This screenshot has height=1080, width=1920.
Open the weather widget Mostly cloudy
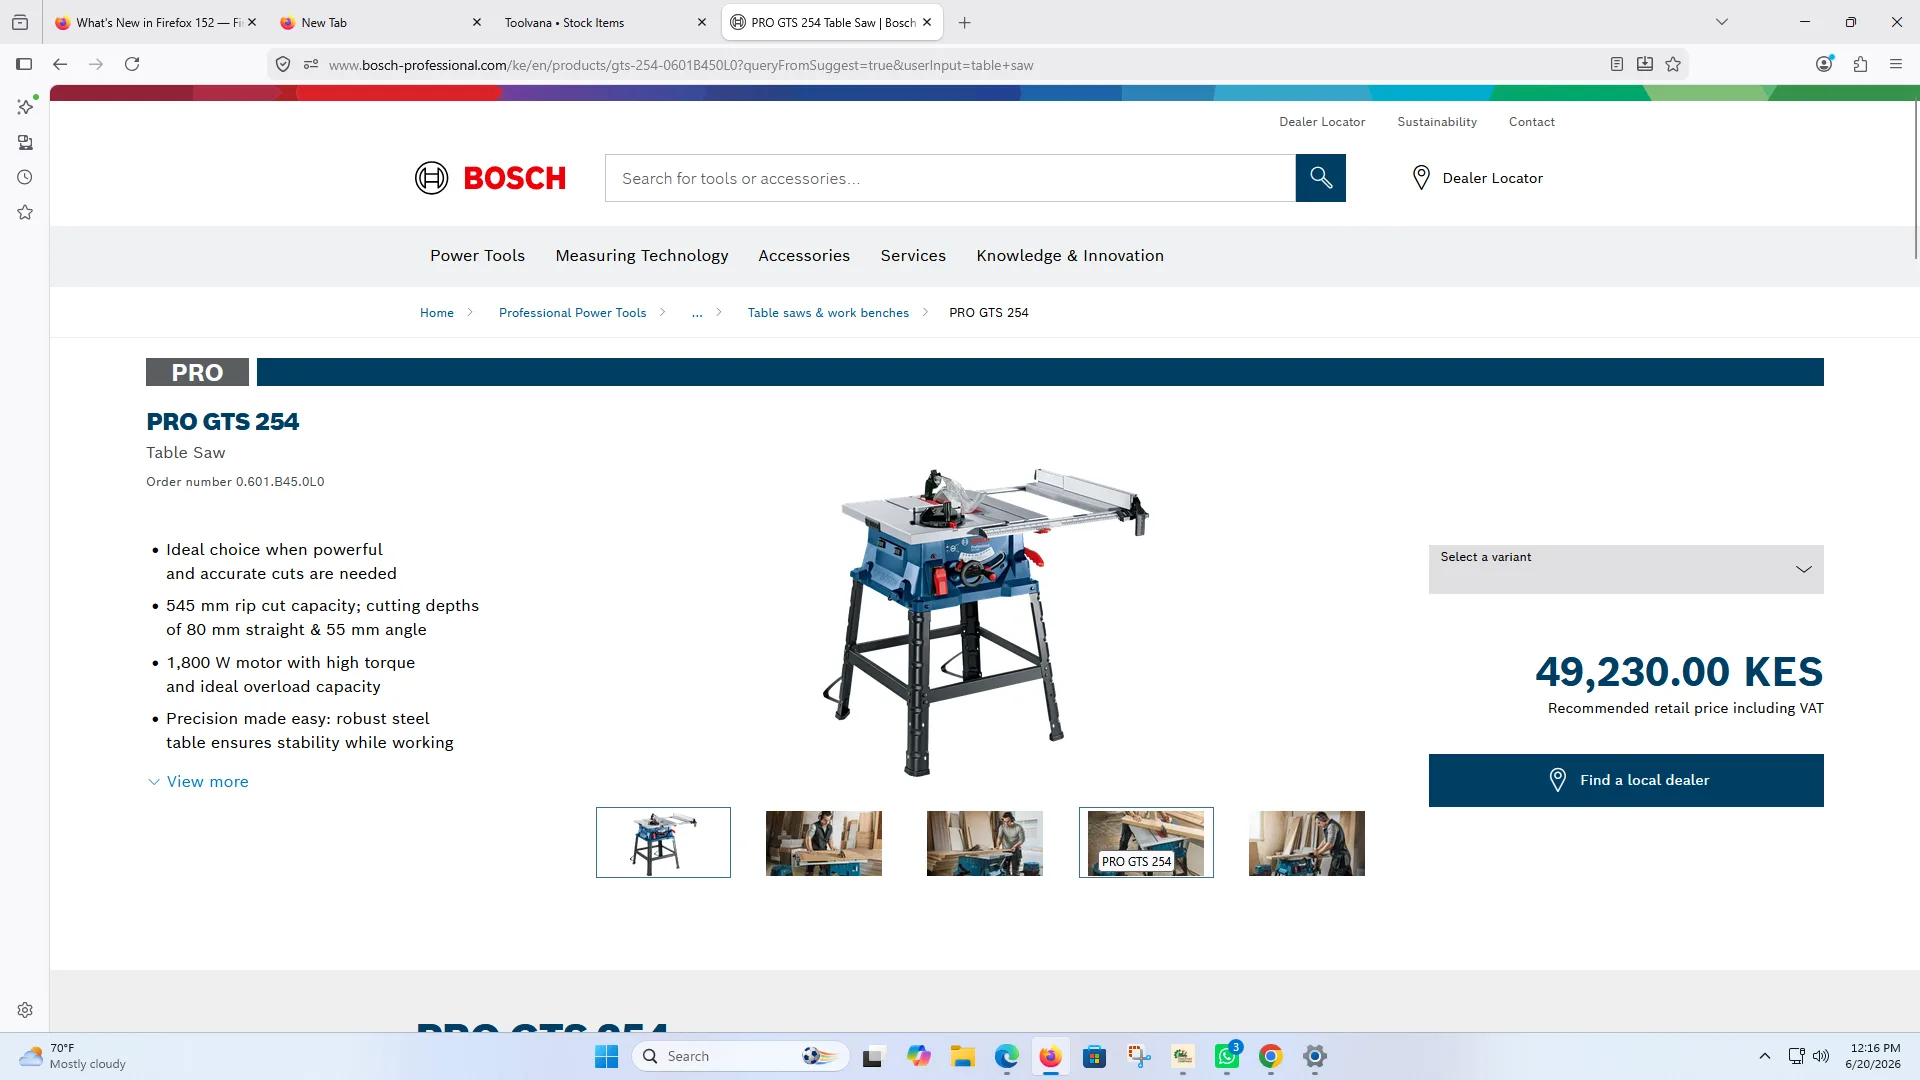75,1056
